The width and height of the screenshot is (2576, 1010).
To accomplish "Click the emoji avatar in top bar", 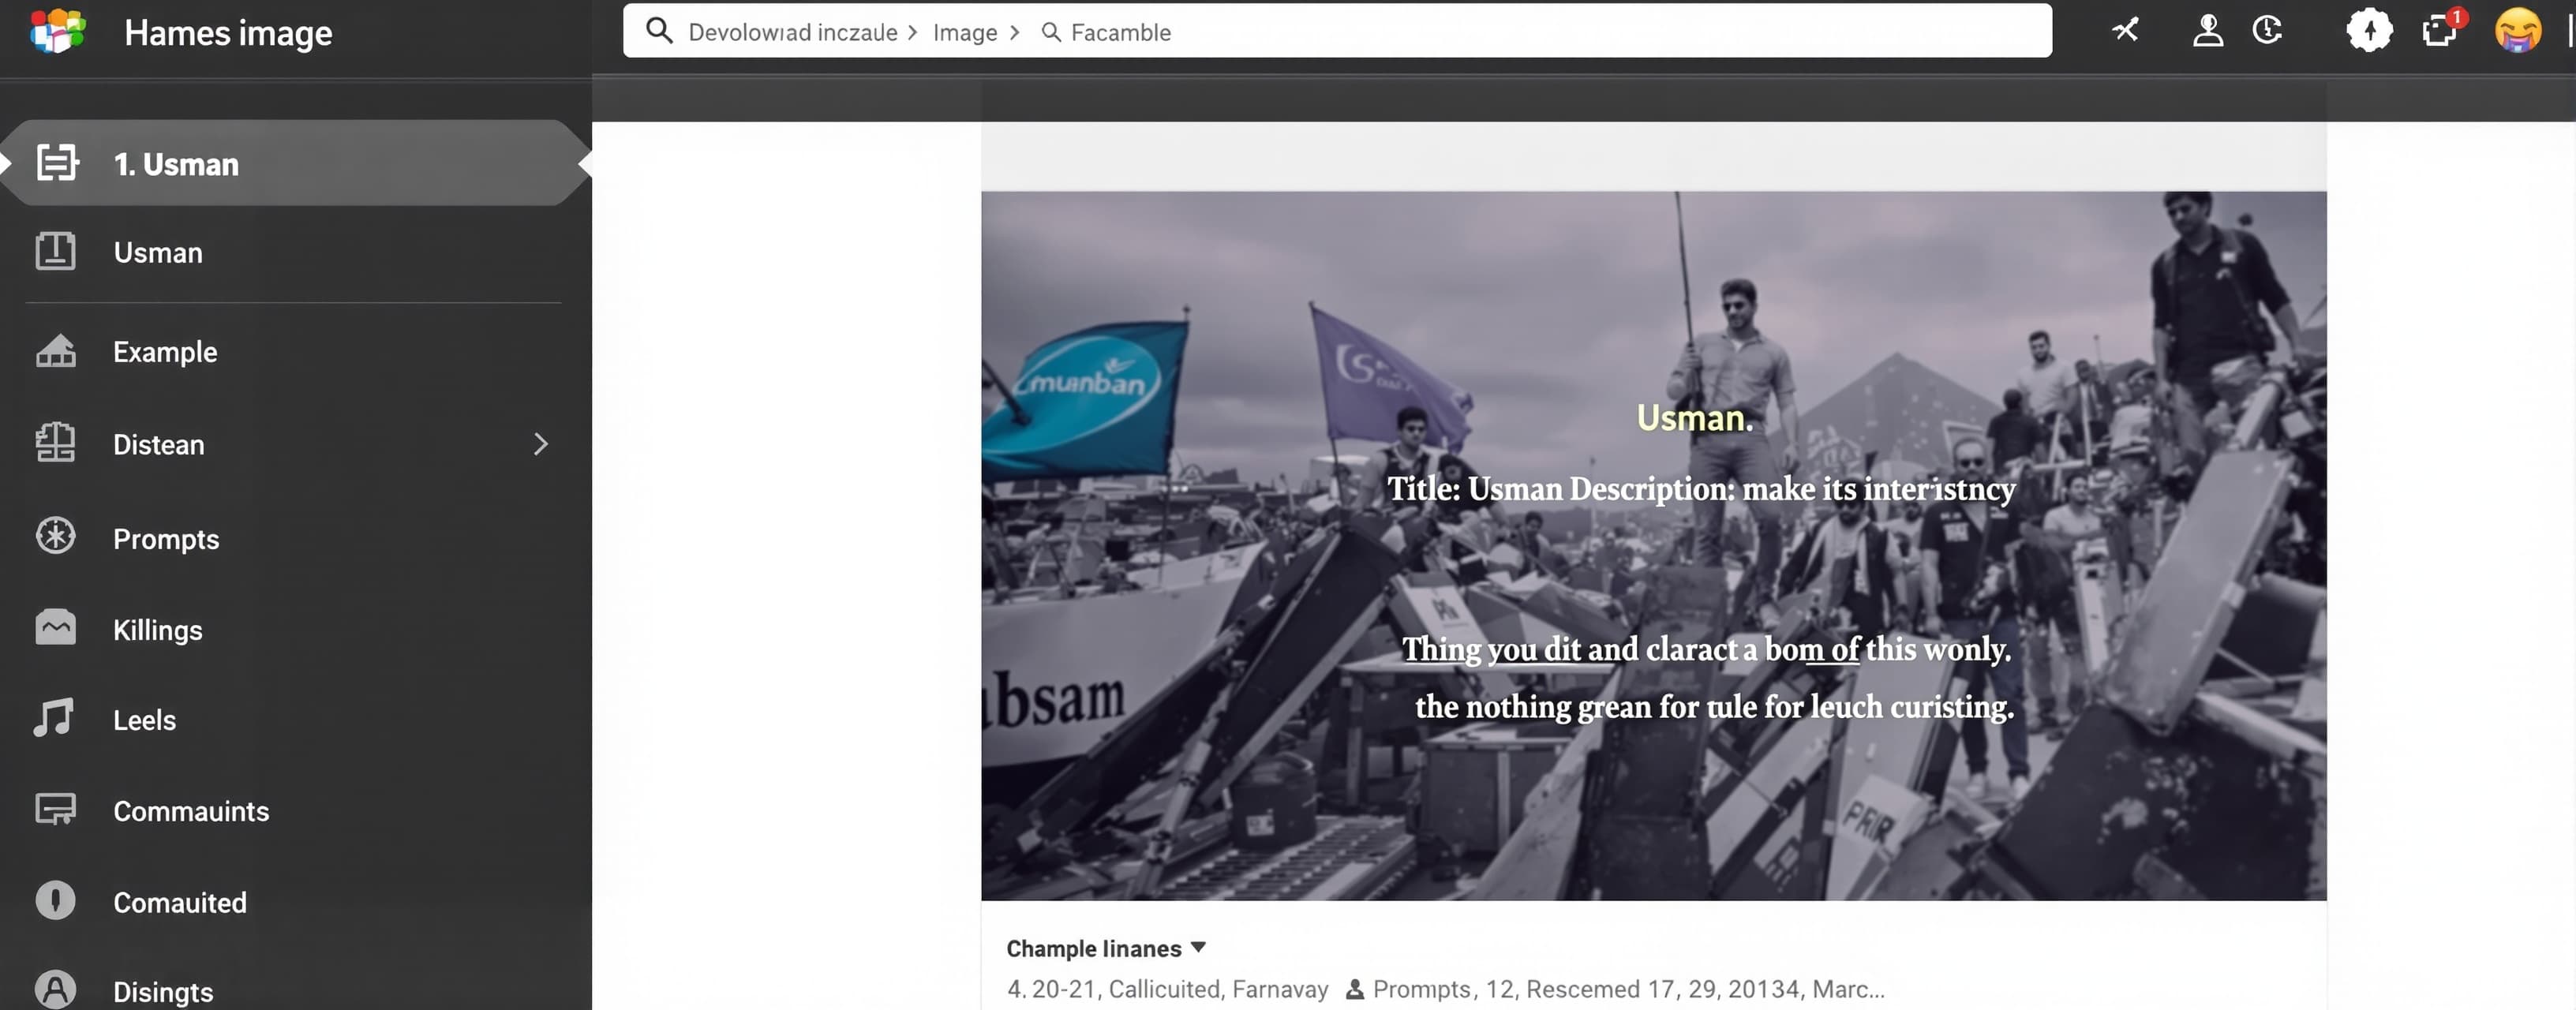I will tap(2517, 30).
